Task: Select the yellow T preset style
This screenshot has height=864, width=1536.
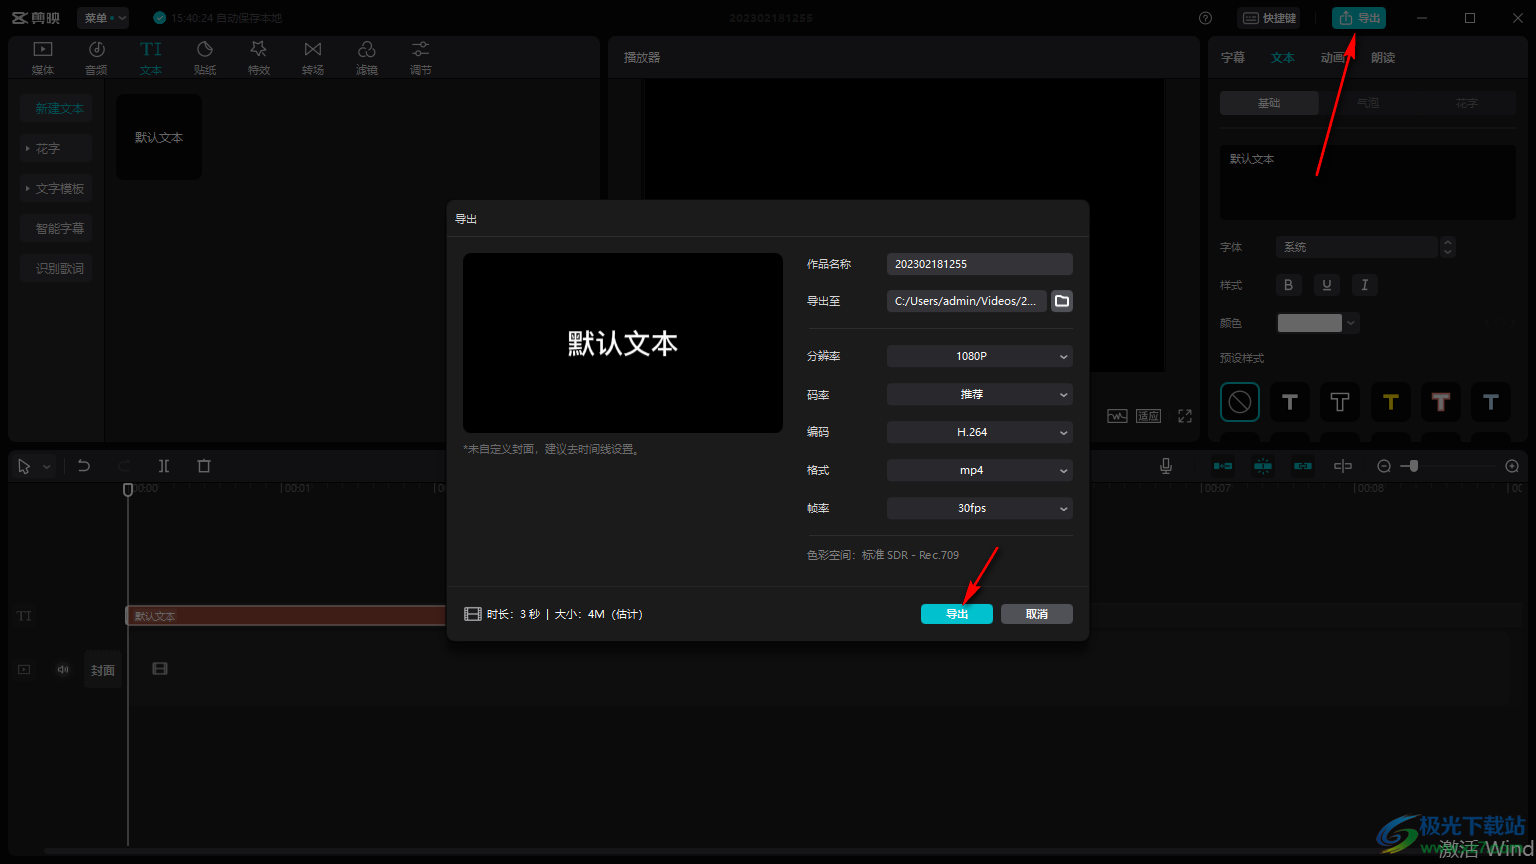Action: point(1390,402)
